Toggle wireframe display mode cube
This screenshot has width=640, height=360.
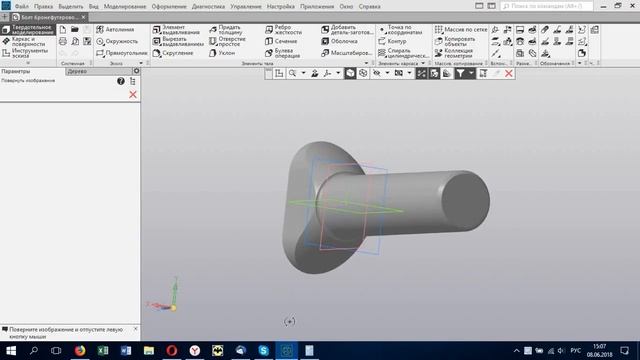tap(363, 73)
